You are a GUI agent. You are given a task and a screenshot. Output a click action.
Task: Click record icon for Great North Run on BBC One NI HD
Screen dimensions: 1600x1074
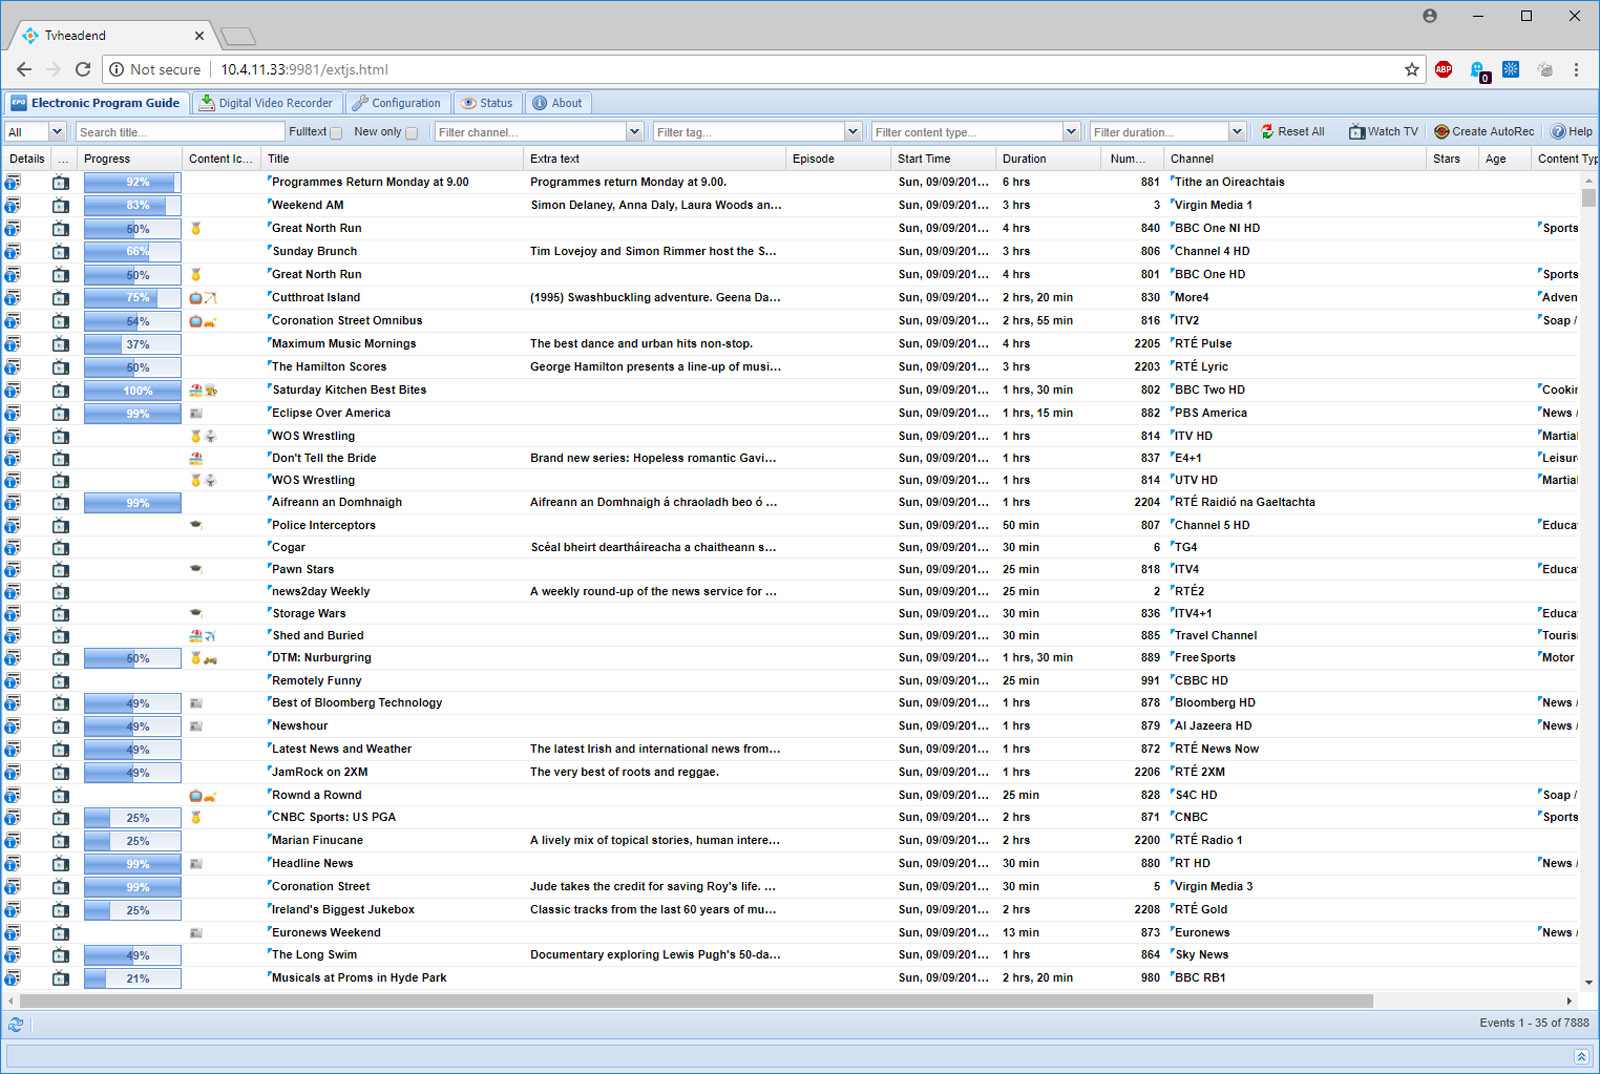click(61, 228)
